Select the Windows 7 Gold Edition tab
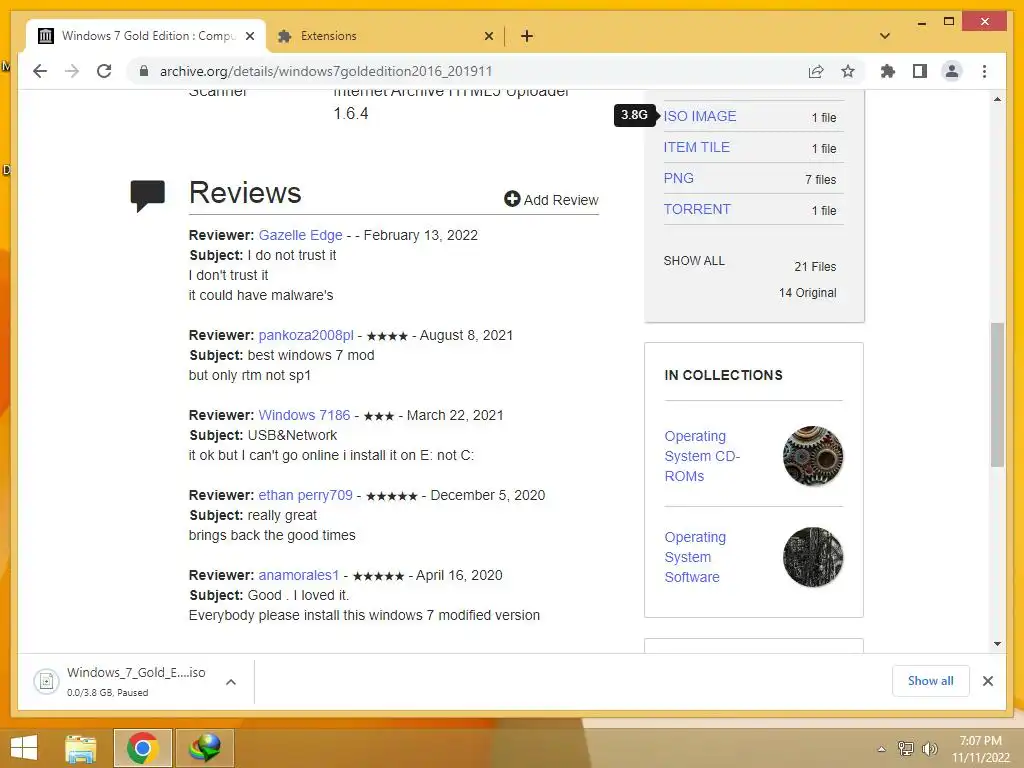The height and width of the screenshot is (768, 1024). coord(146,36)
